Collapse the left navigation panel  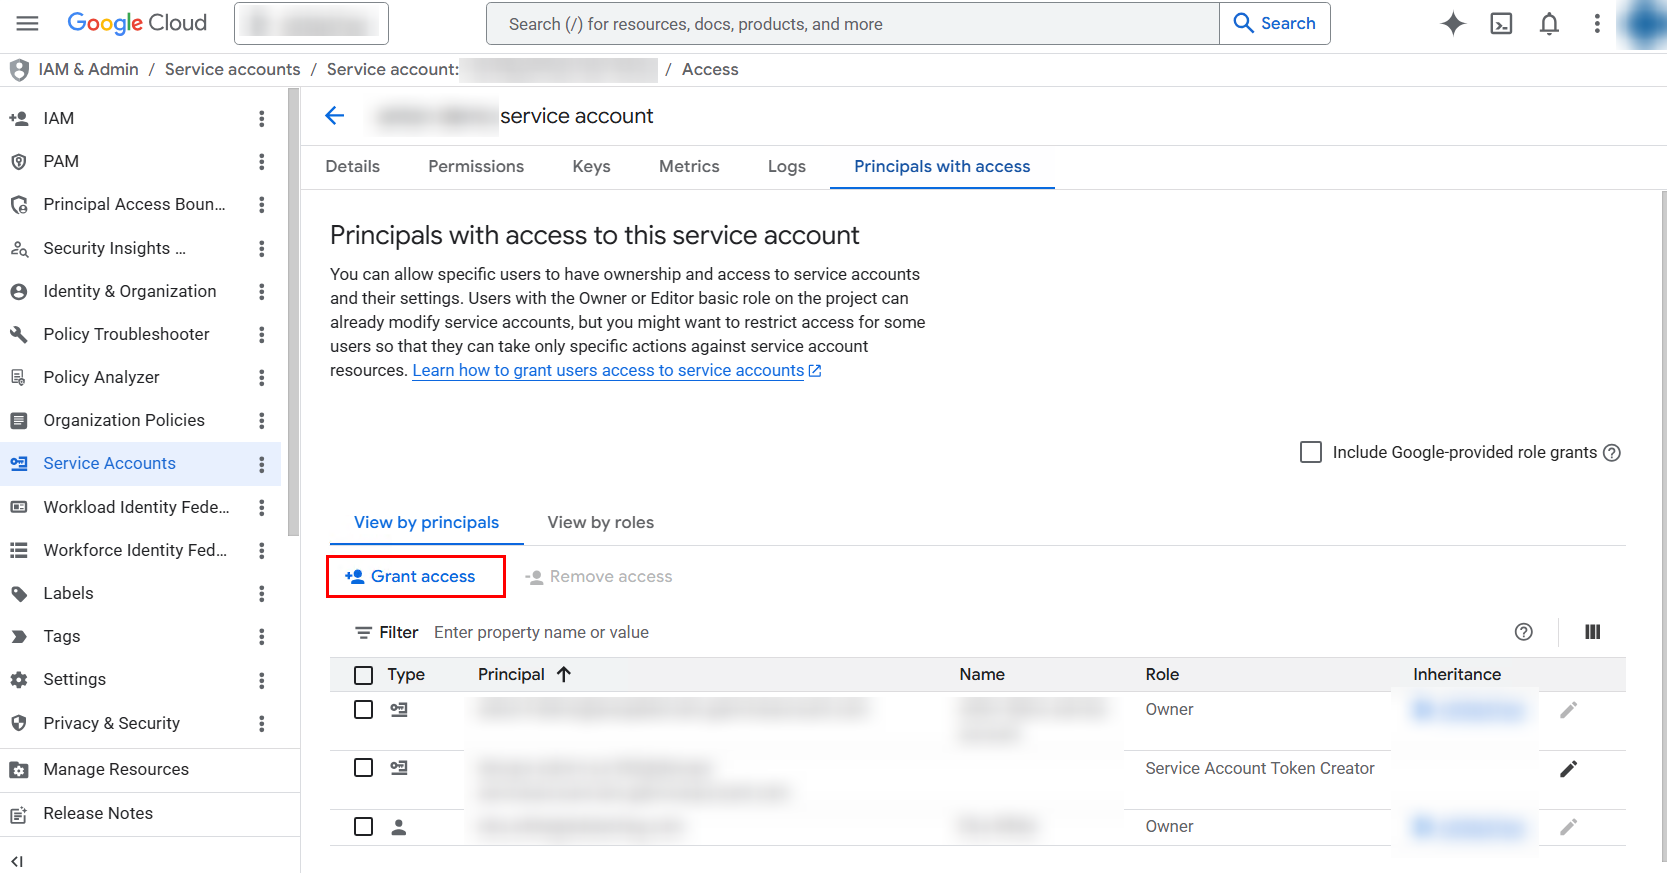(17, 861)
